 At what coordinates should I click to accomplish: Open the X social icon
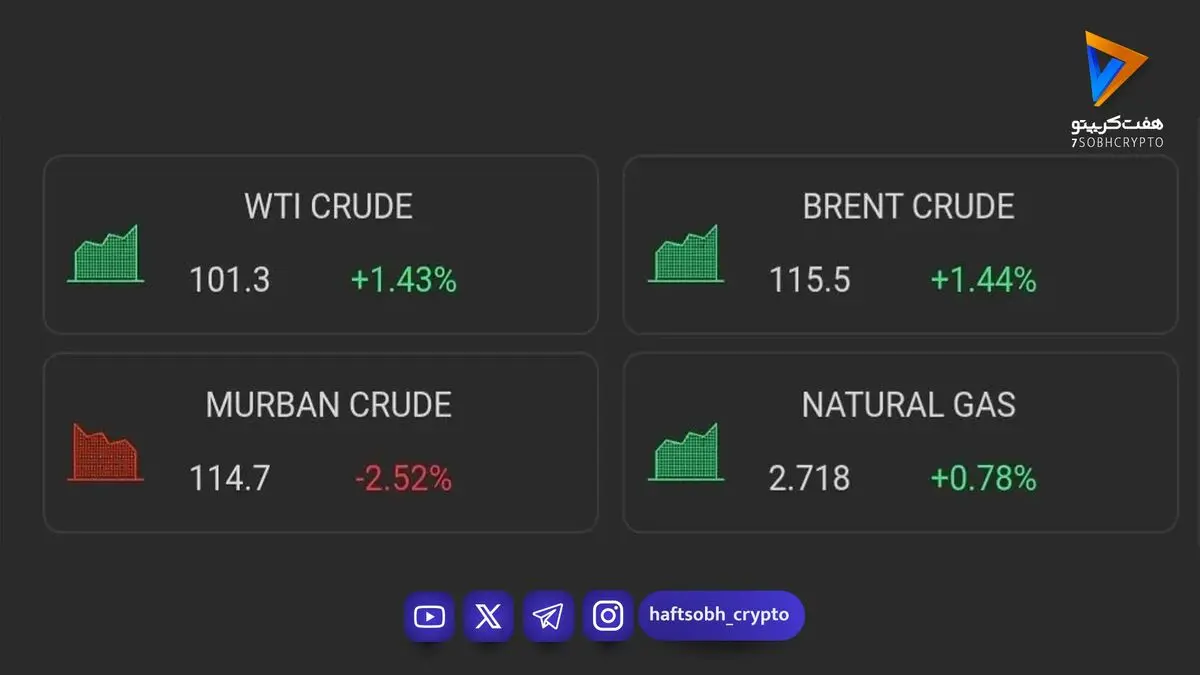pos(488,616)
